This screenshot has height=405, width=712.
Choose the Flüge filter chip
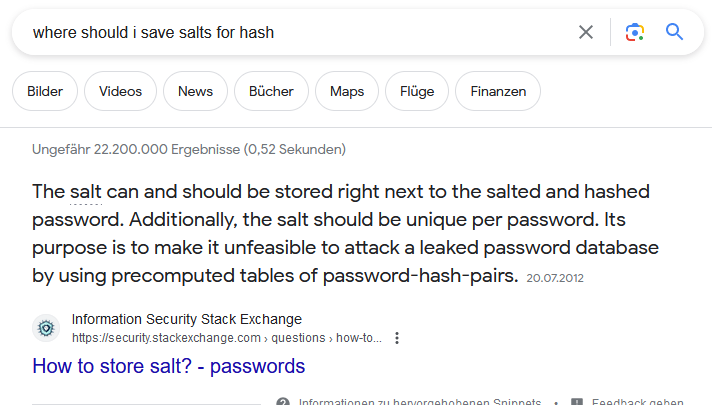pyautogui.click(x=416, y=91)
